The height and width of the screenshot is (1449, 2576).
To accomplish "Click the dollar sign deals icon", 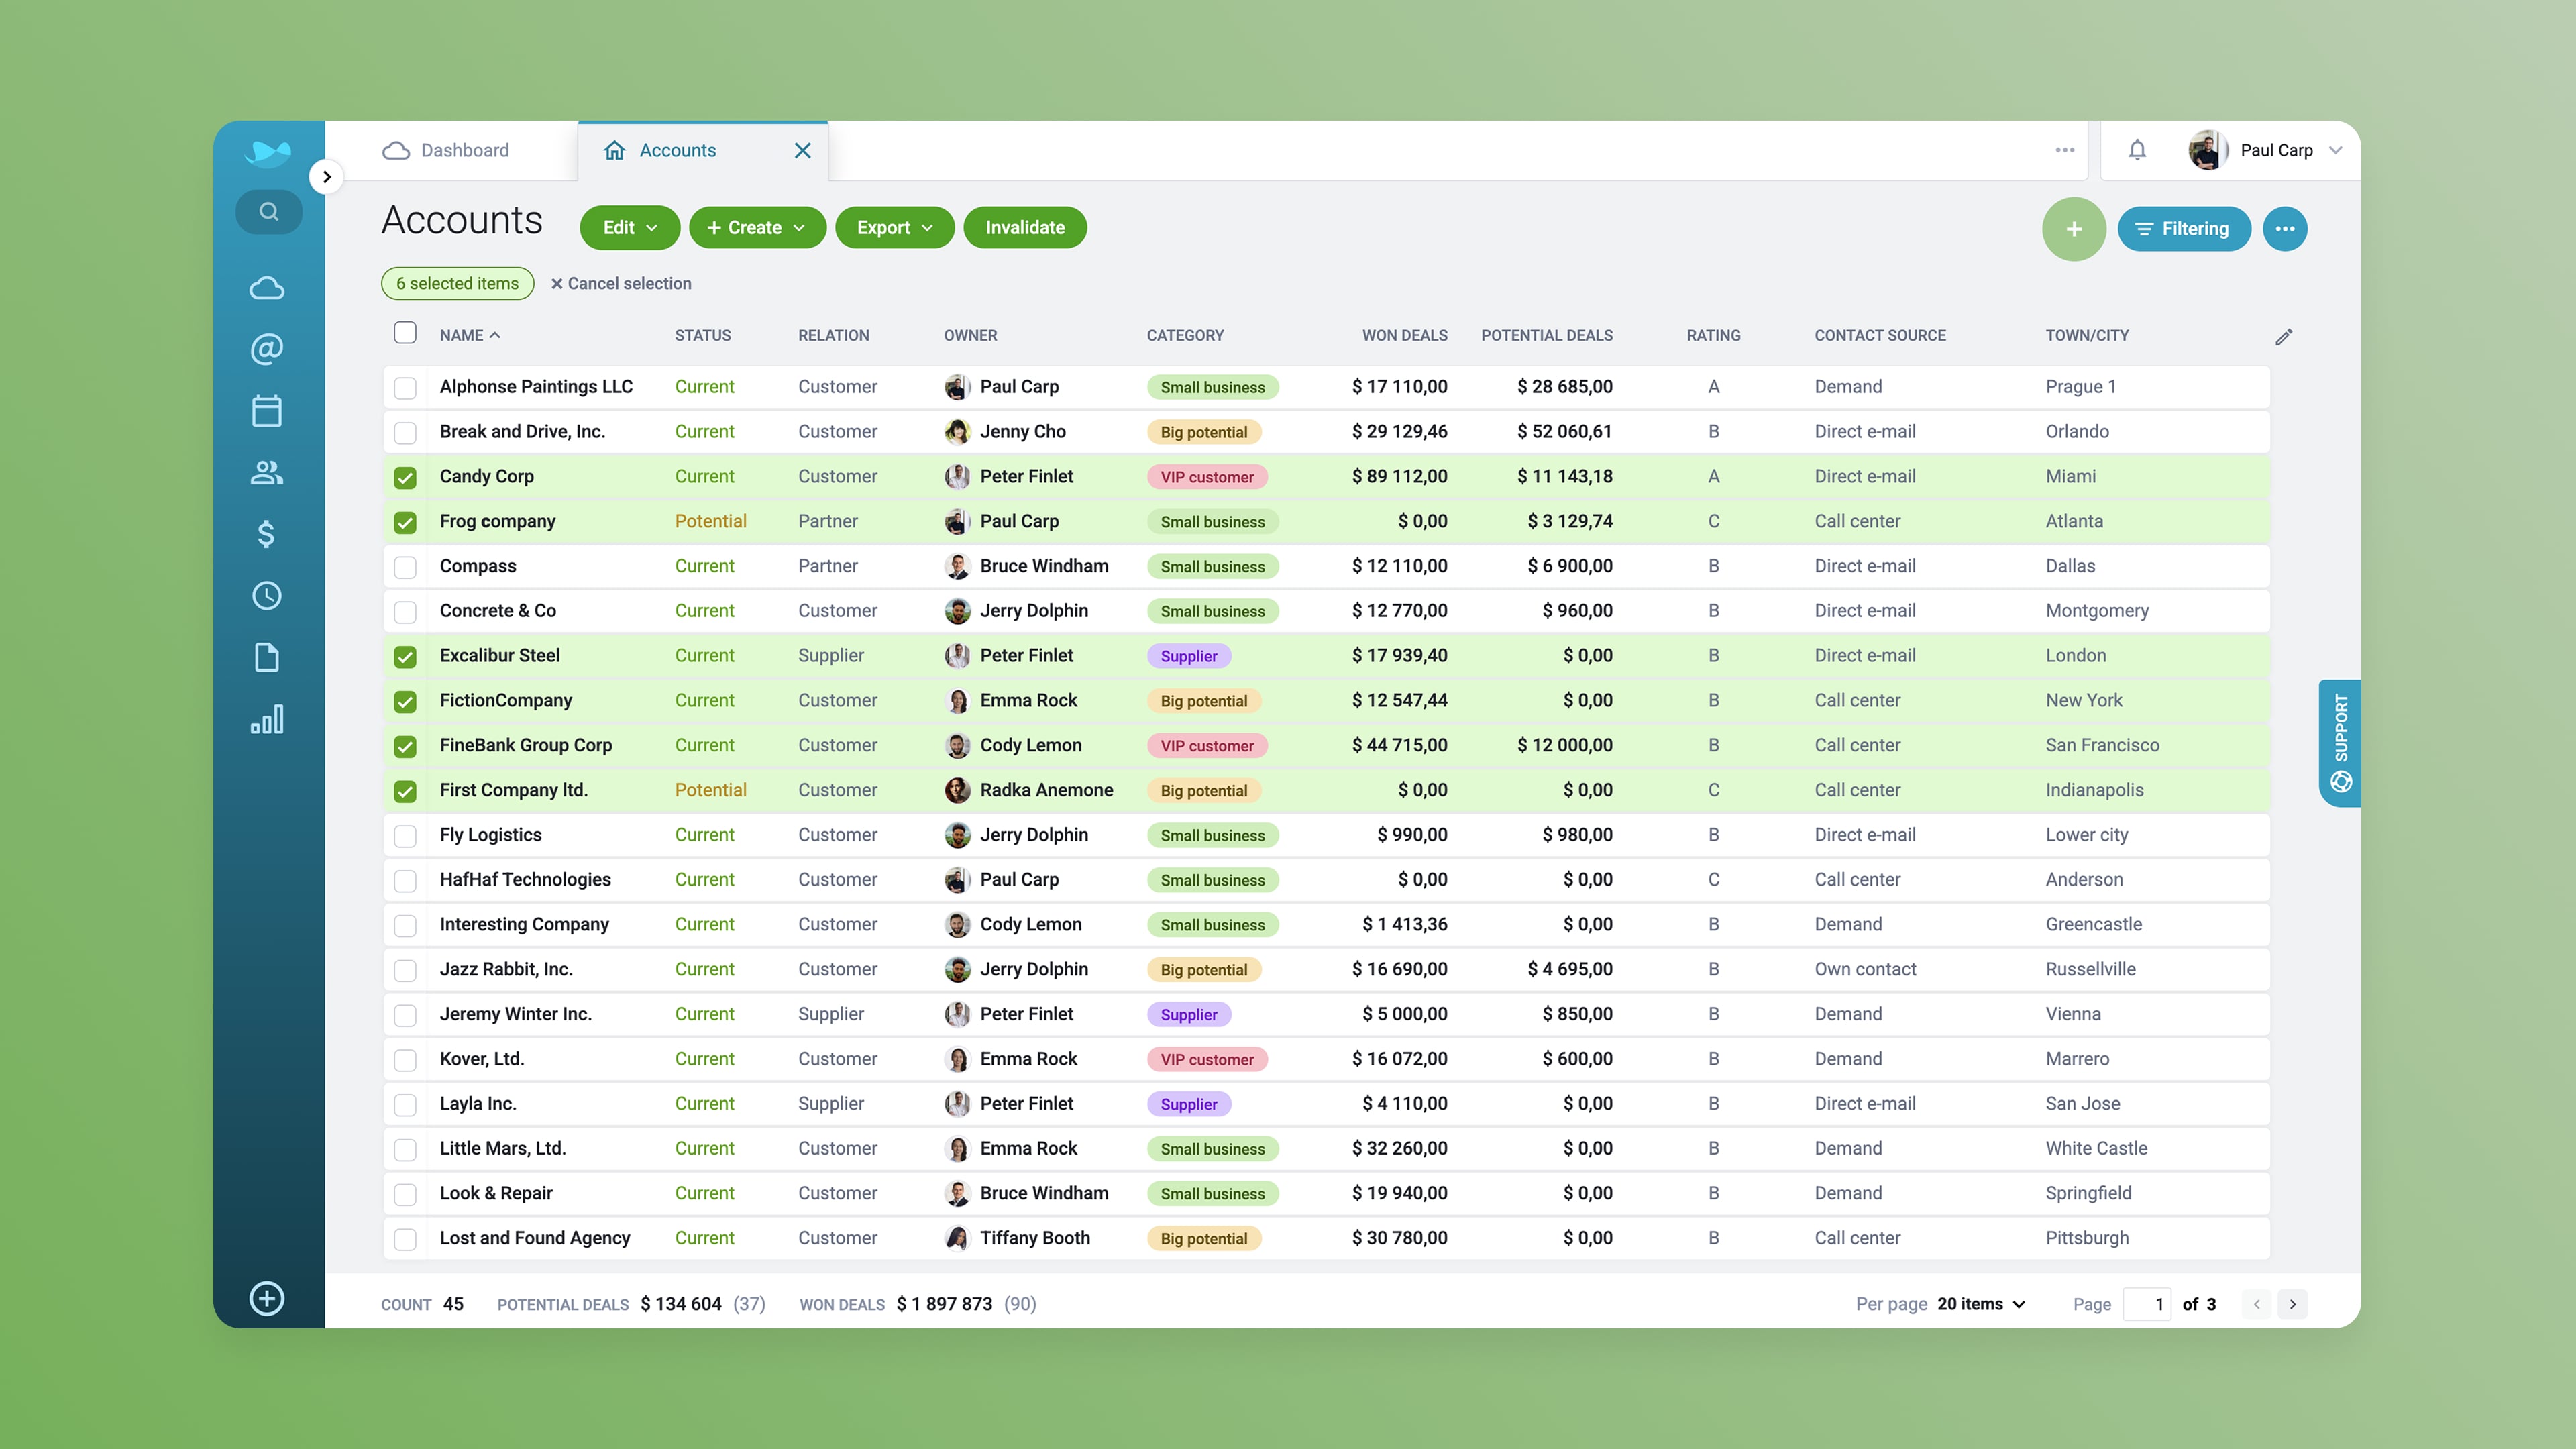I will tap(266, 534).
